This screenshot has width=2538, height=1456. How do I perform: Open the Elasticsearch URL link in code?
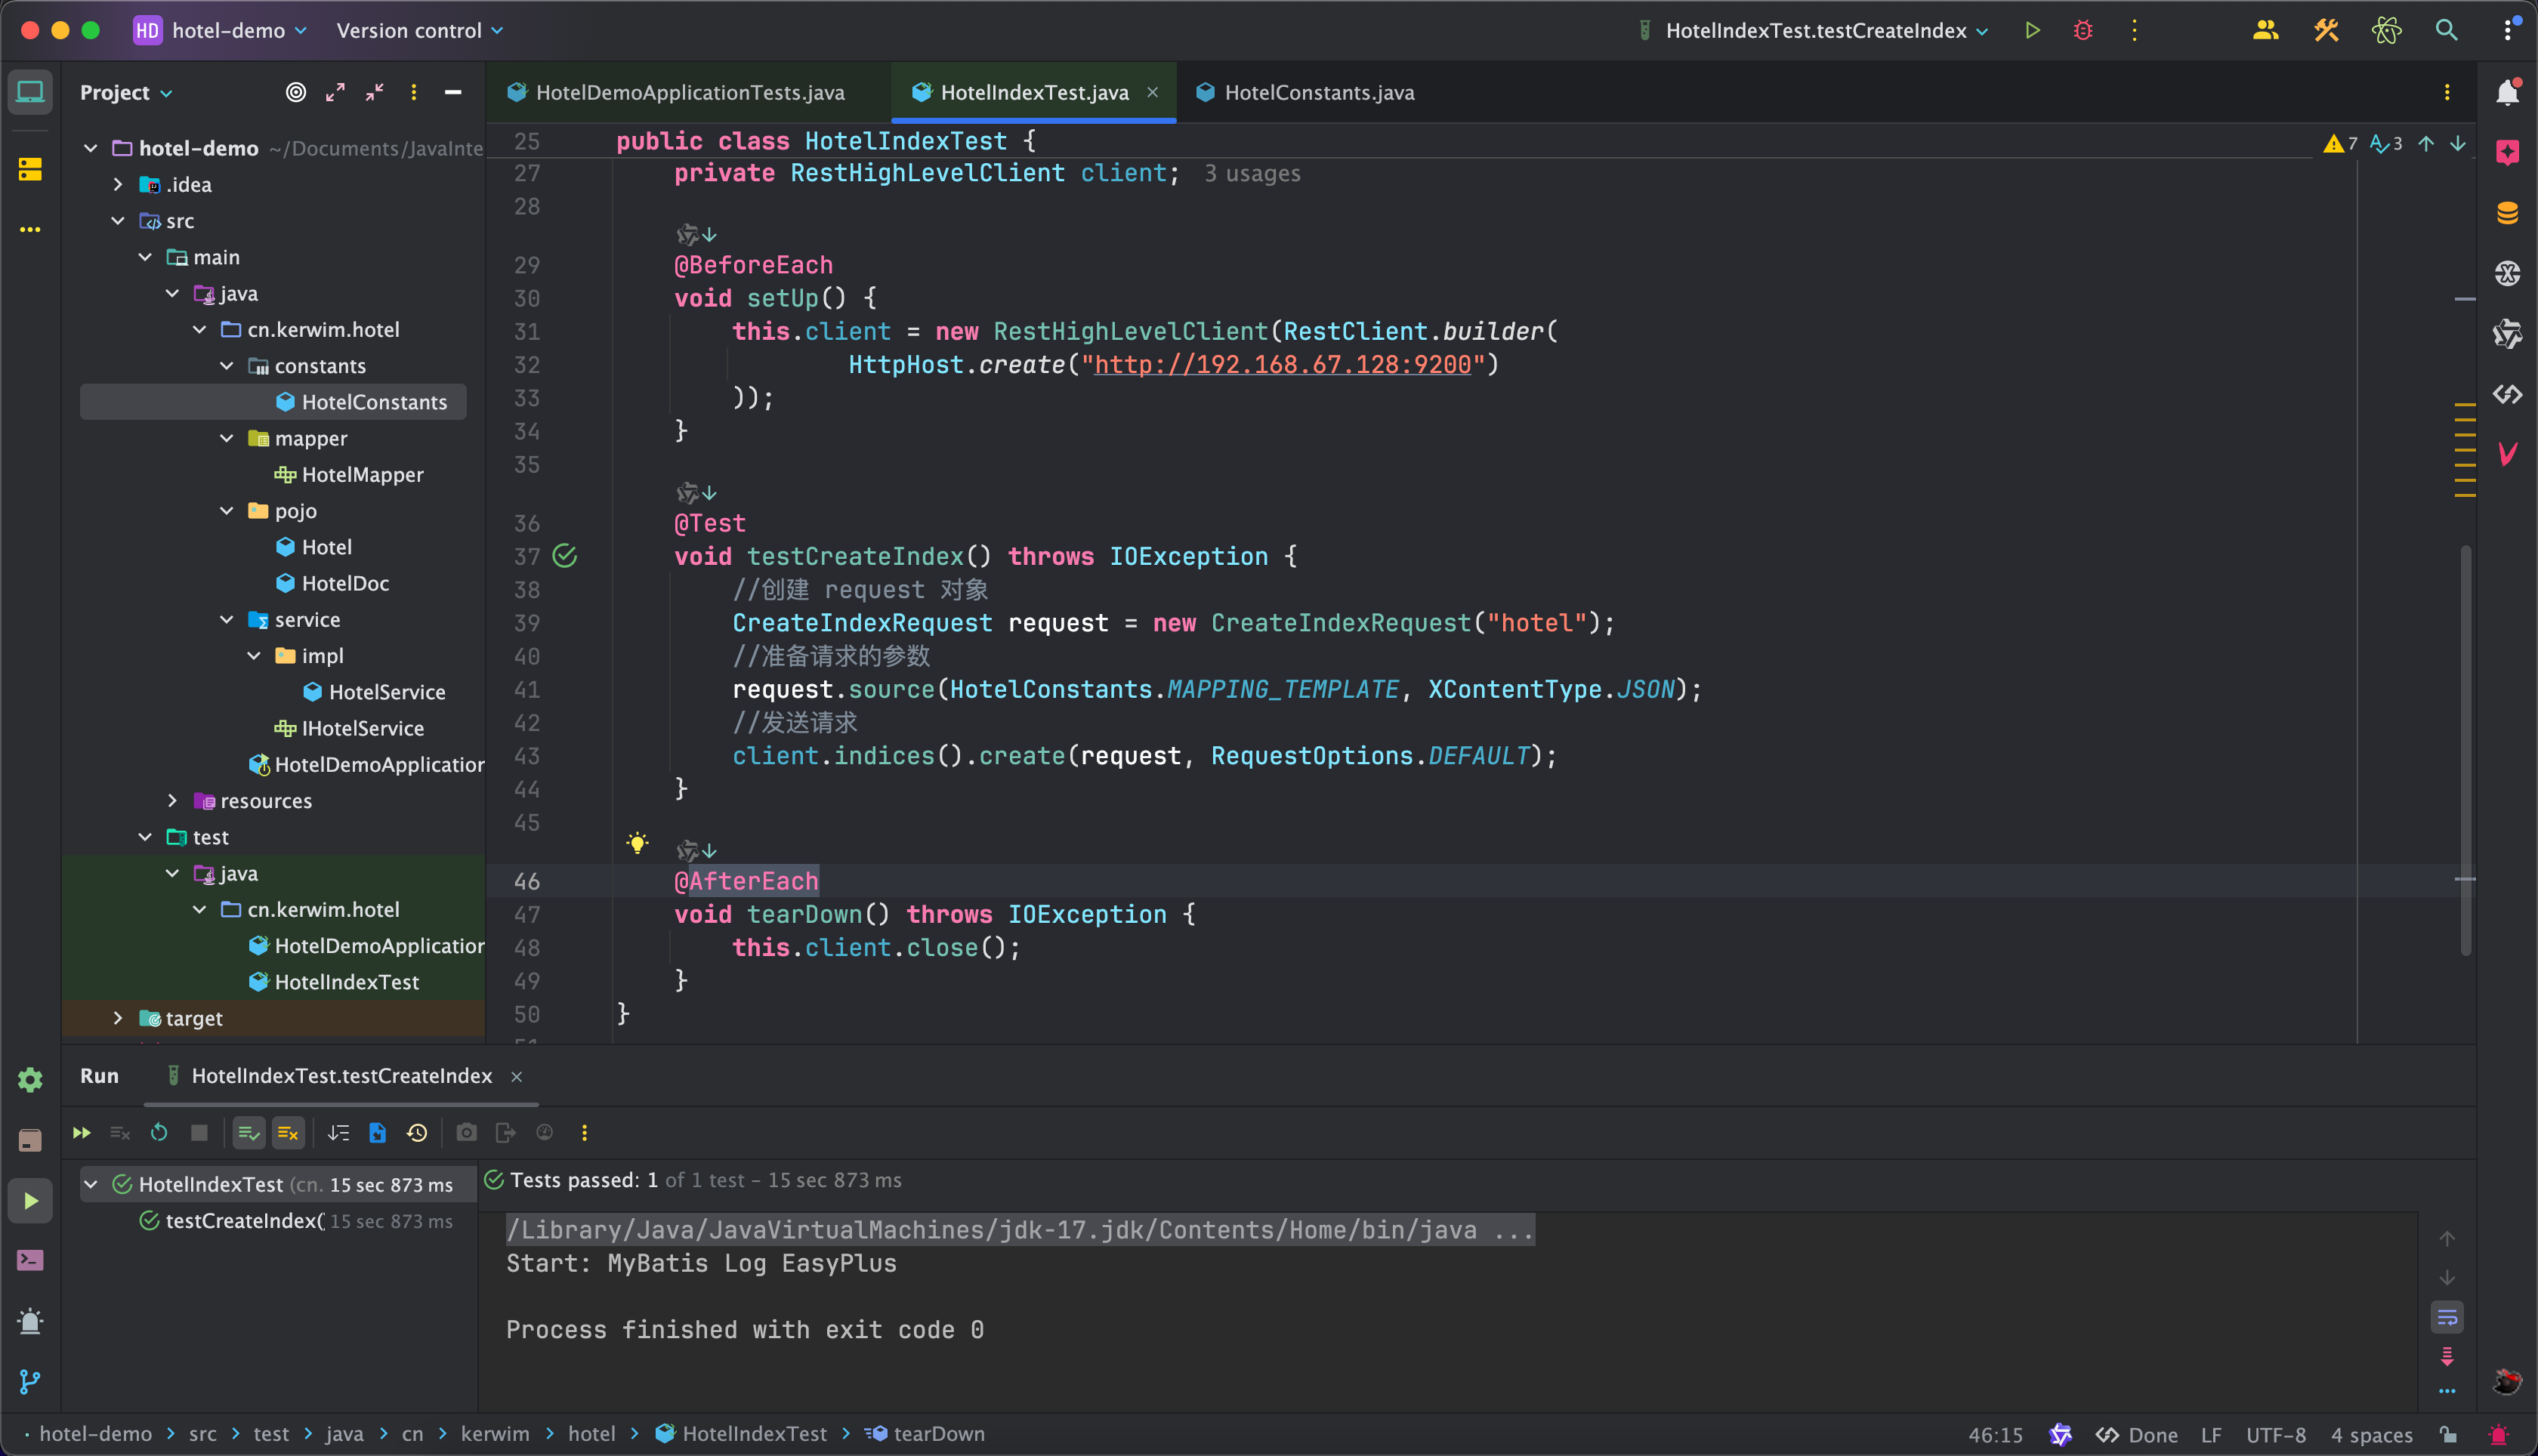tap(1282, 364)
